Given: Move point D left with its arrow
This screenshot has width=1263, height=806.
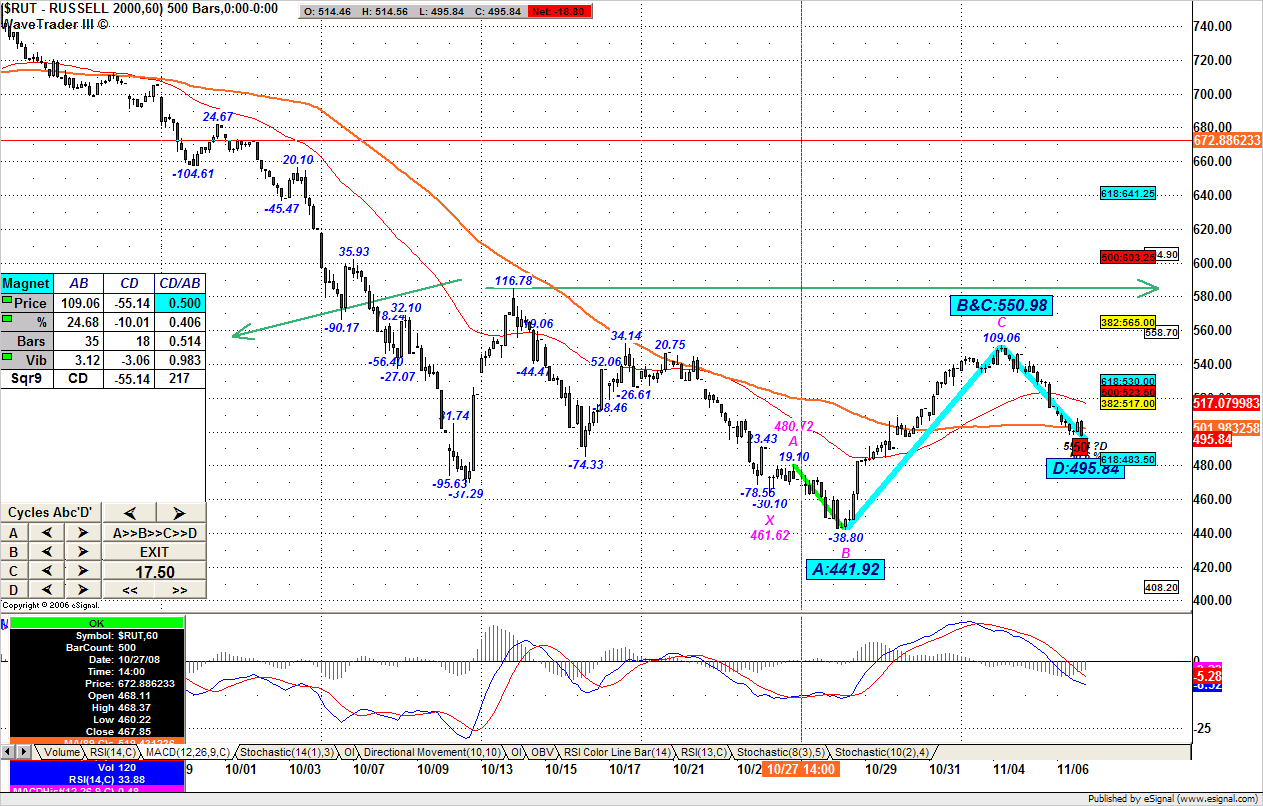Looking at the screenshot, I should click(x=47, y=589).
